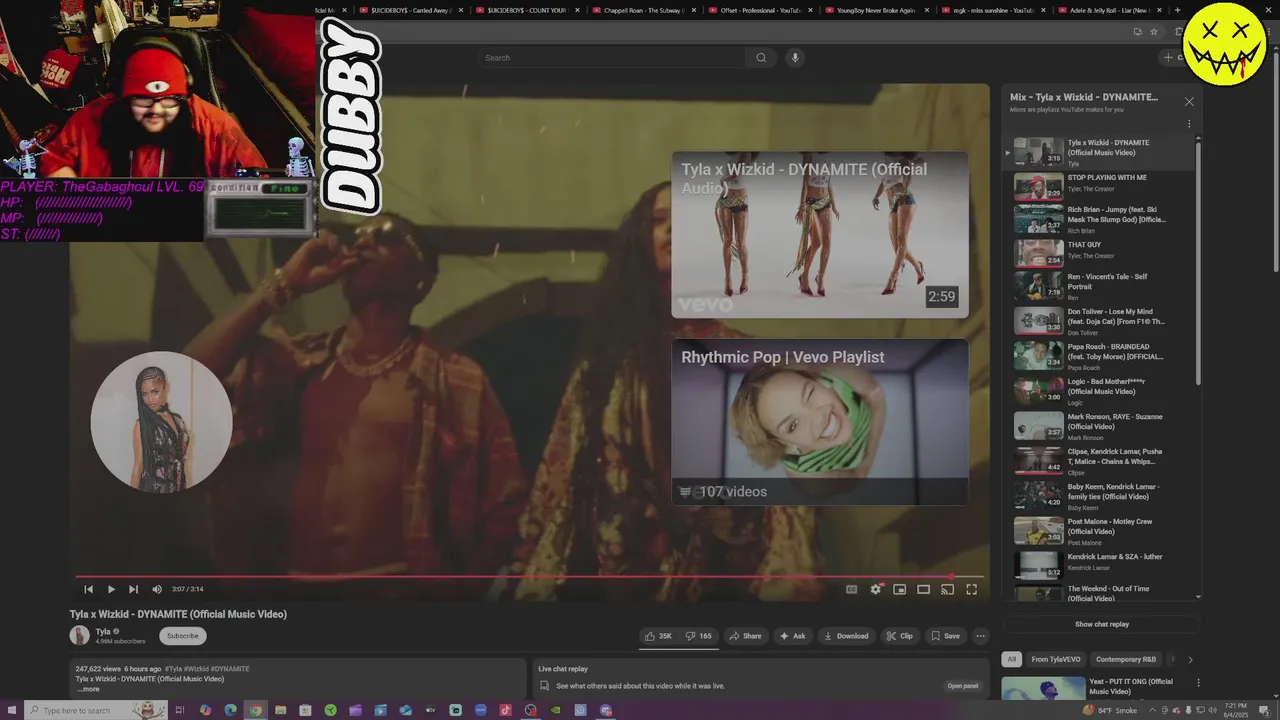This screenshot has height=720, width=1280.
Task: Open Rhythmic Pop Vevo Playlist end card
Action: [820, 422]
